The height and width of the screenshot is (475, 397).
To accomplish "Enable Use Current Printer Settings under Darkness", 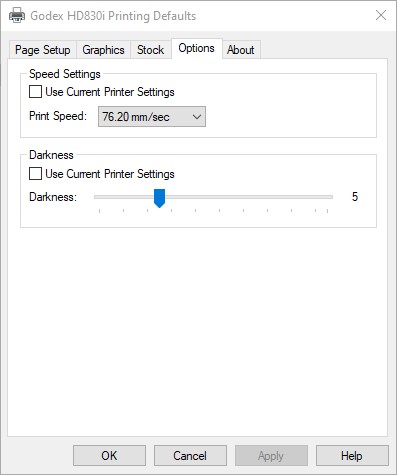I will [x=35, y=174].
